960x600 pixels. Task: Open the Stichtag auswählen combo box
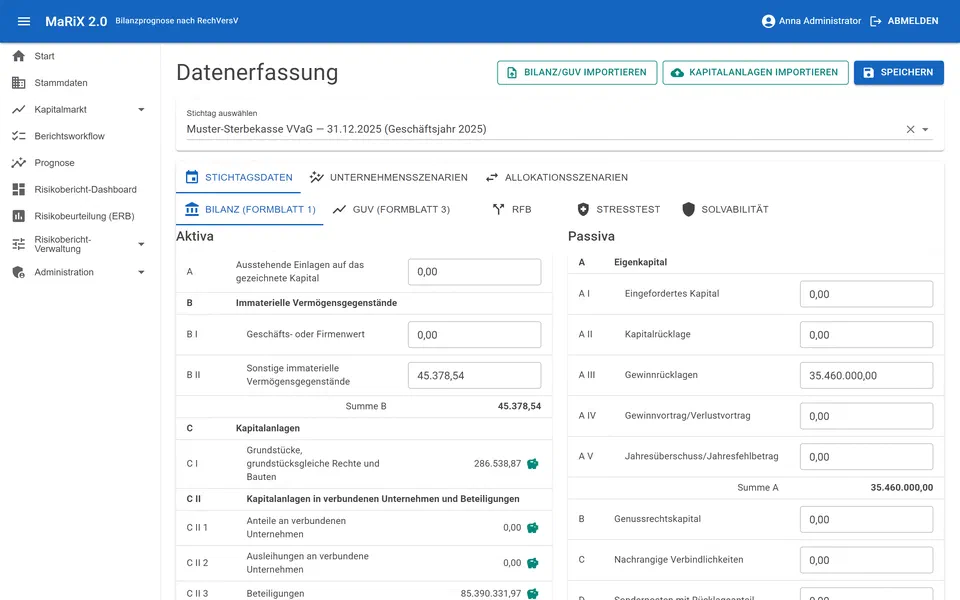coord(560,124)
